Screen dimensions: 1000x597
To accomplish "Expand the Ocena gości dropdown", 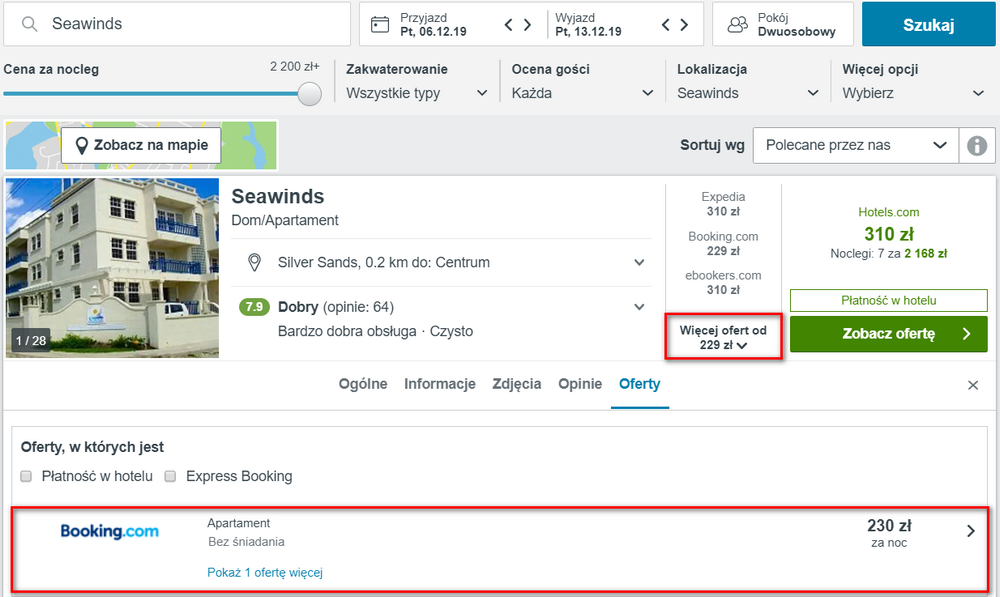I will pos(582,93).
